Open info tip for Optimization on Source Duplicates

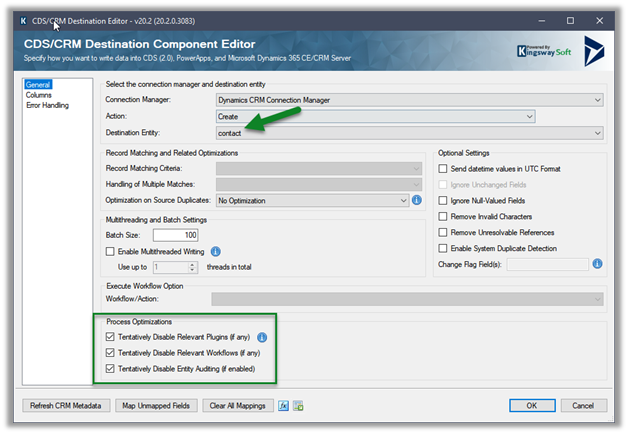[x=417, y=201]
